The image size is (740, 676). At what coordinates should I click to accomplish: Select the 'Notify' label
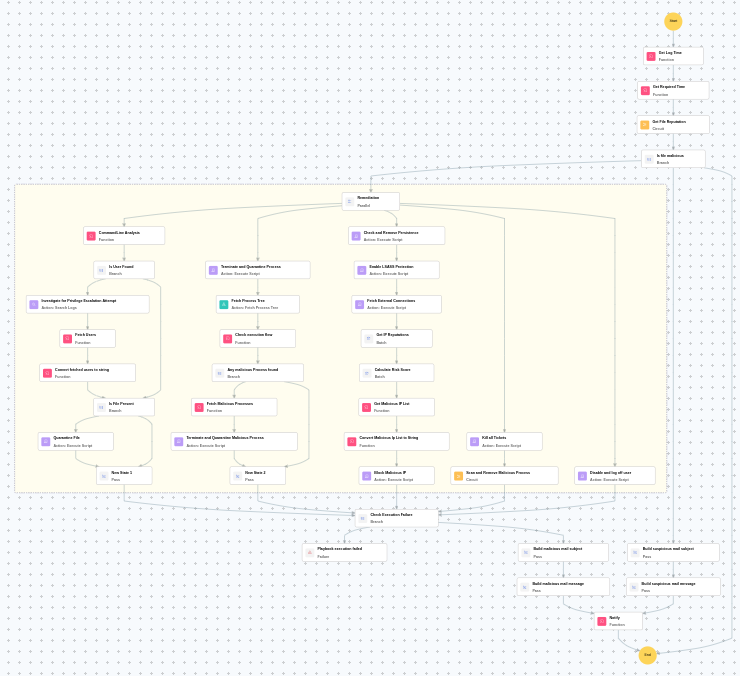pos(614,617)
